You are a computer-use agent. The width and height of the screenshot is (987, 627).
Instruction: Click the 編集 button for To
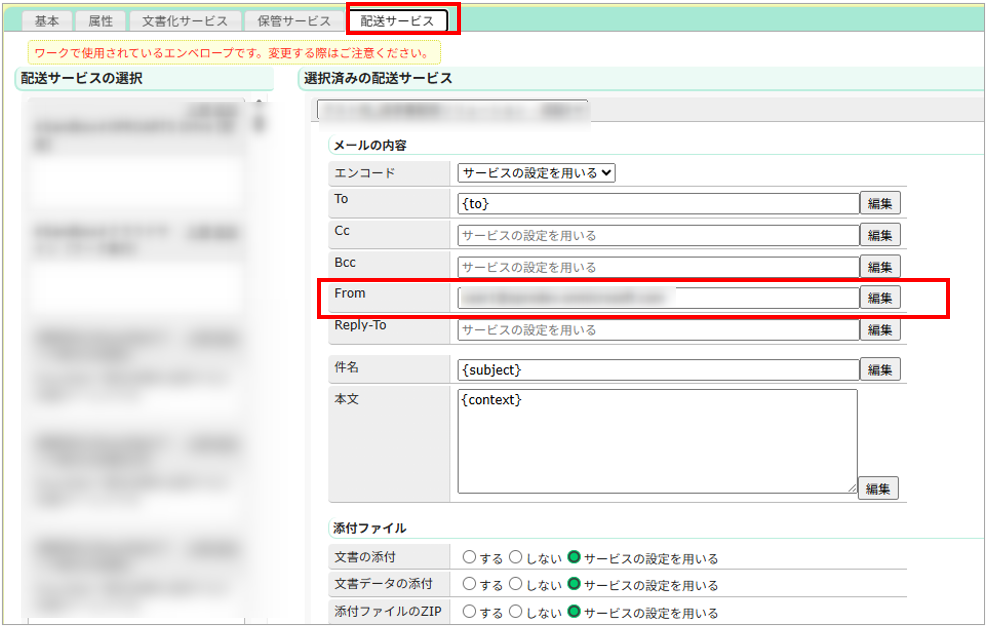(880, 204)
